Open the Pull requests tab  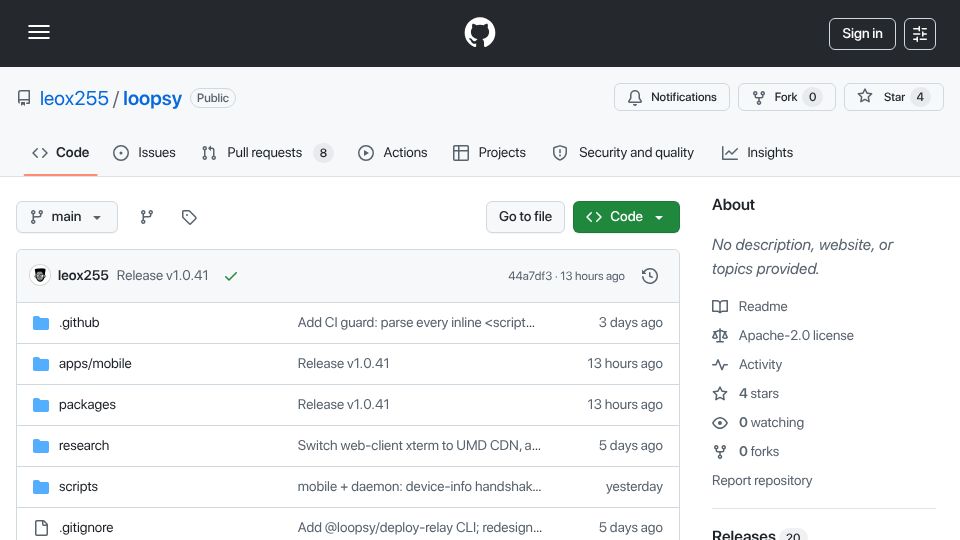(267, 153)
